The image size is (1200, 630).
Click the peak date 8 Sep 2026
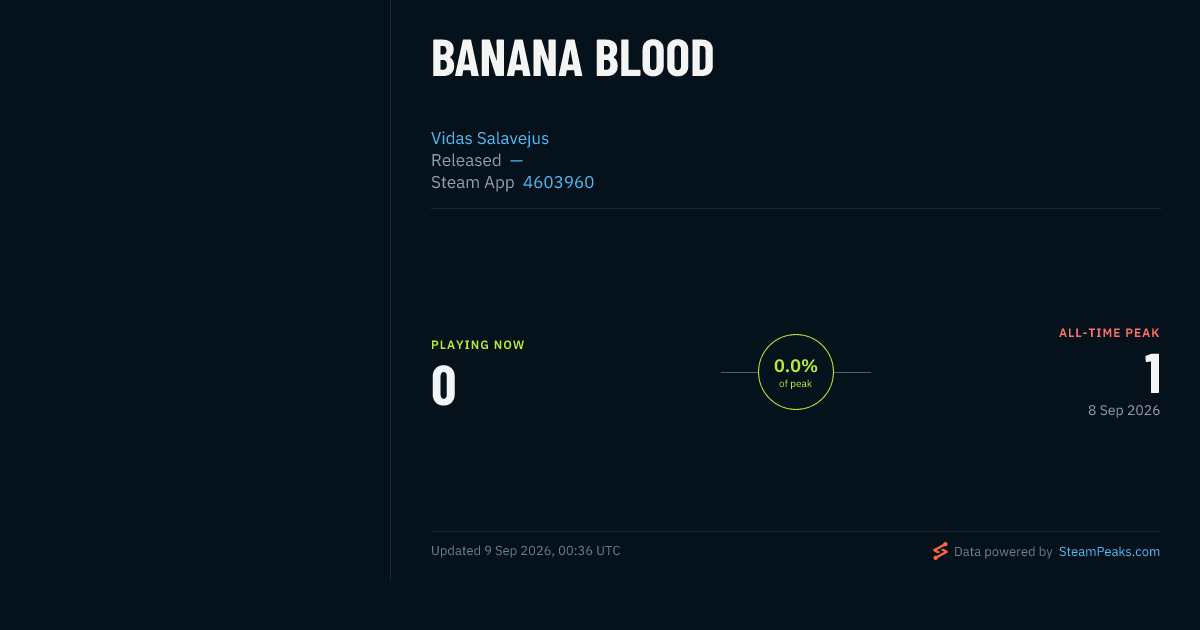pyautogui.click(x=1124, y=410)
